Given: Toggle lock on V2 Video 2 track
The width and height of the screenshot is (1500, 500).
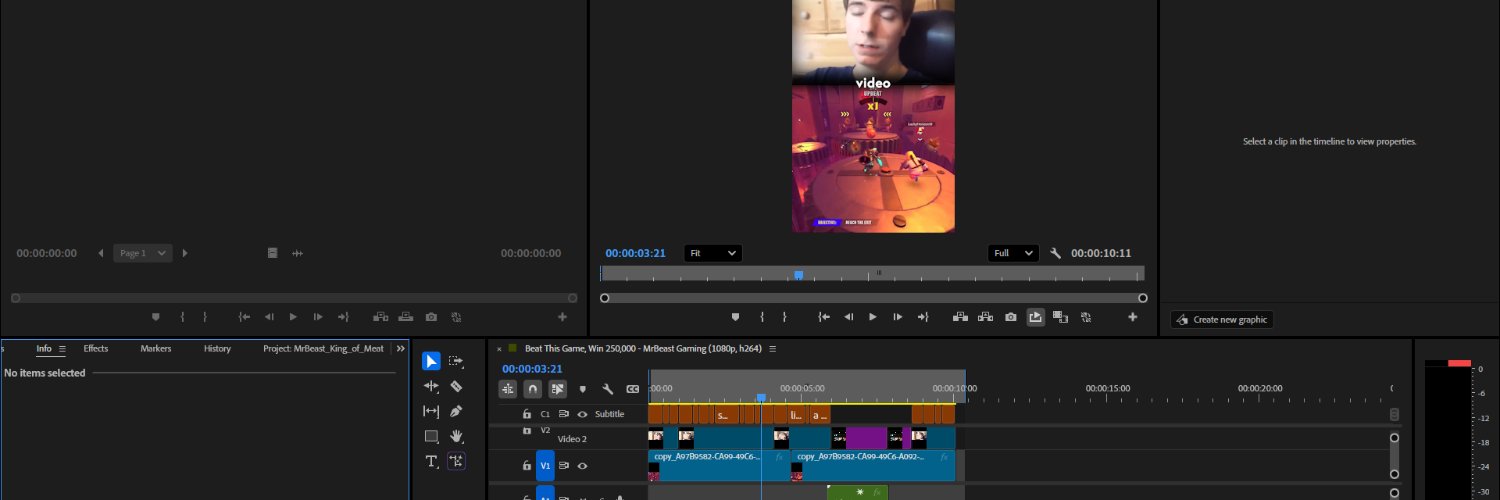Looking at the screenshot, I should [527, 430].
